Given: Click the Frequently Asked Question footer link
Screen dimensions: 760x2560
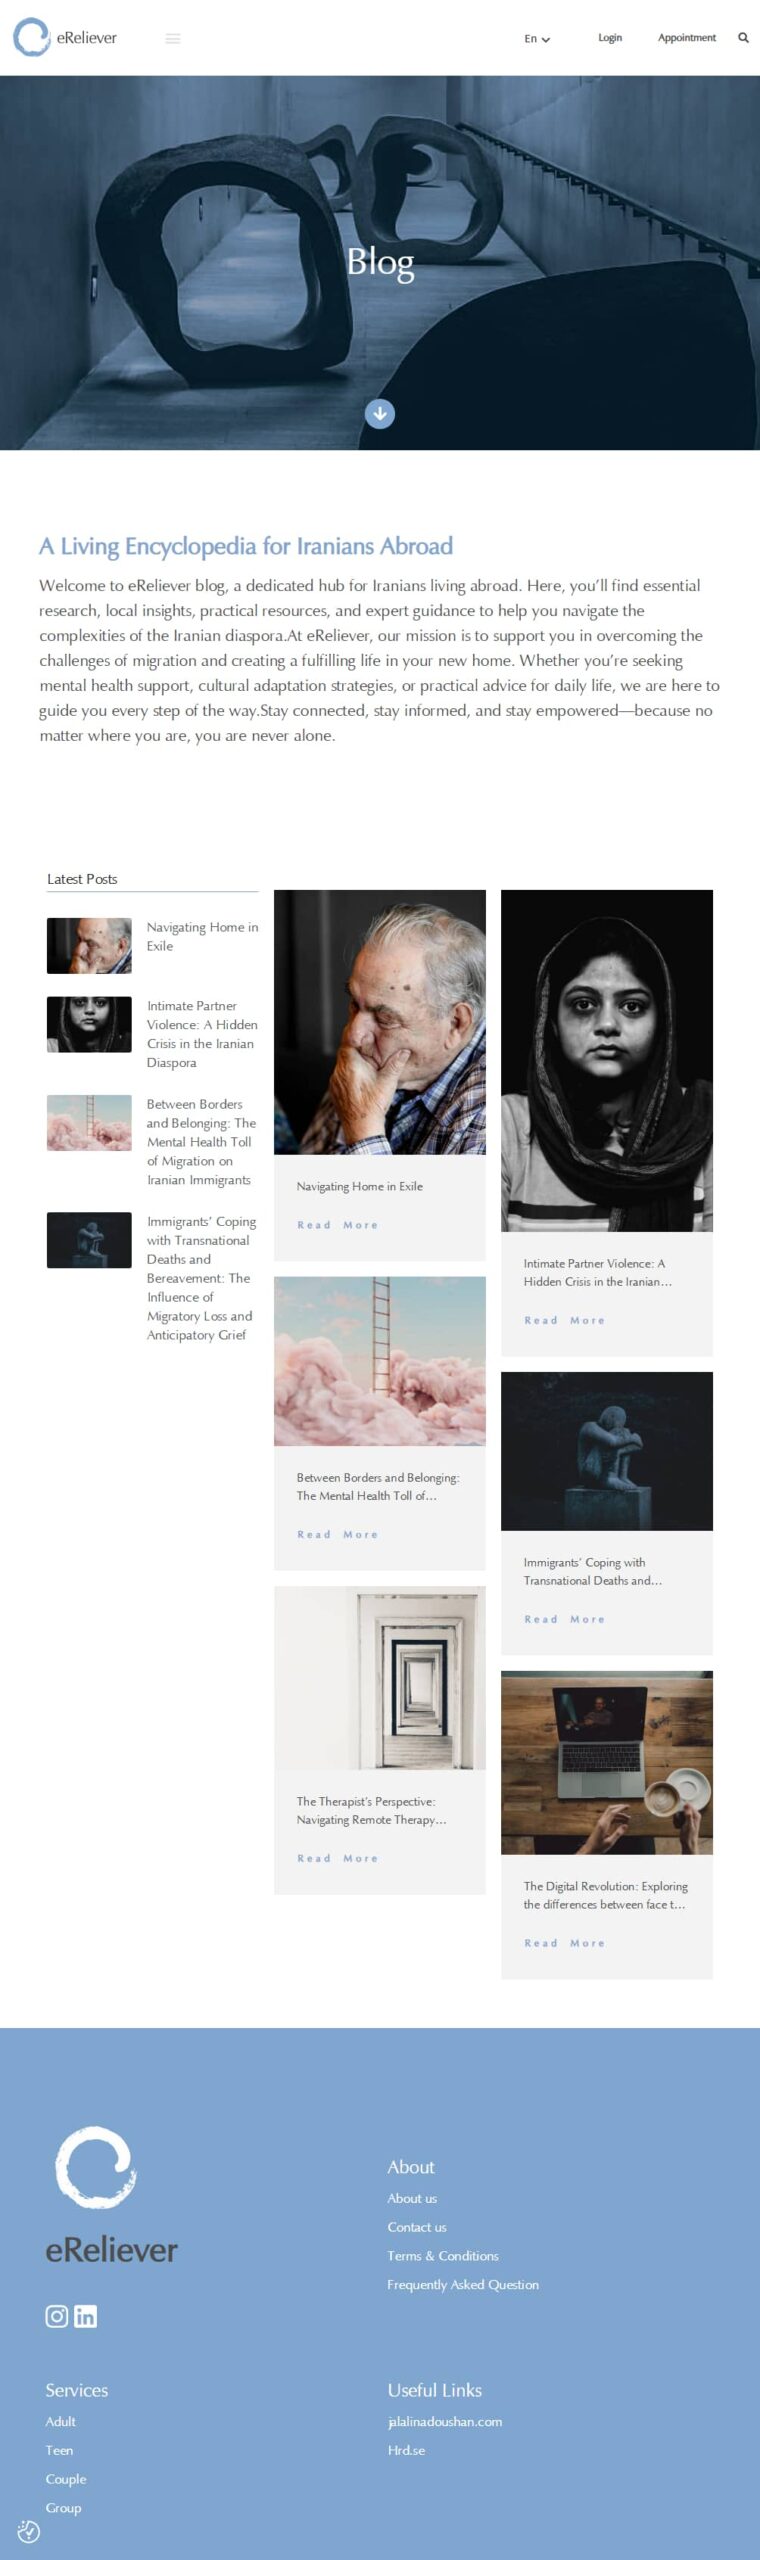Looking at the screenshot, I should tap(463, 2284).
